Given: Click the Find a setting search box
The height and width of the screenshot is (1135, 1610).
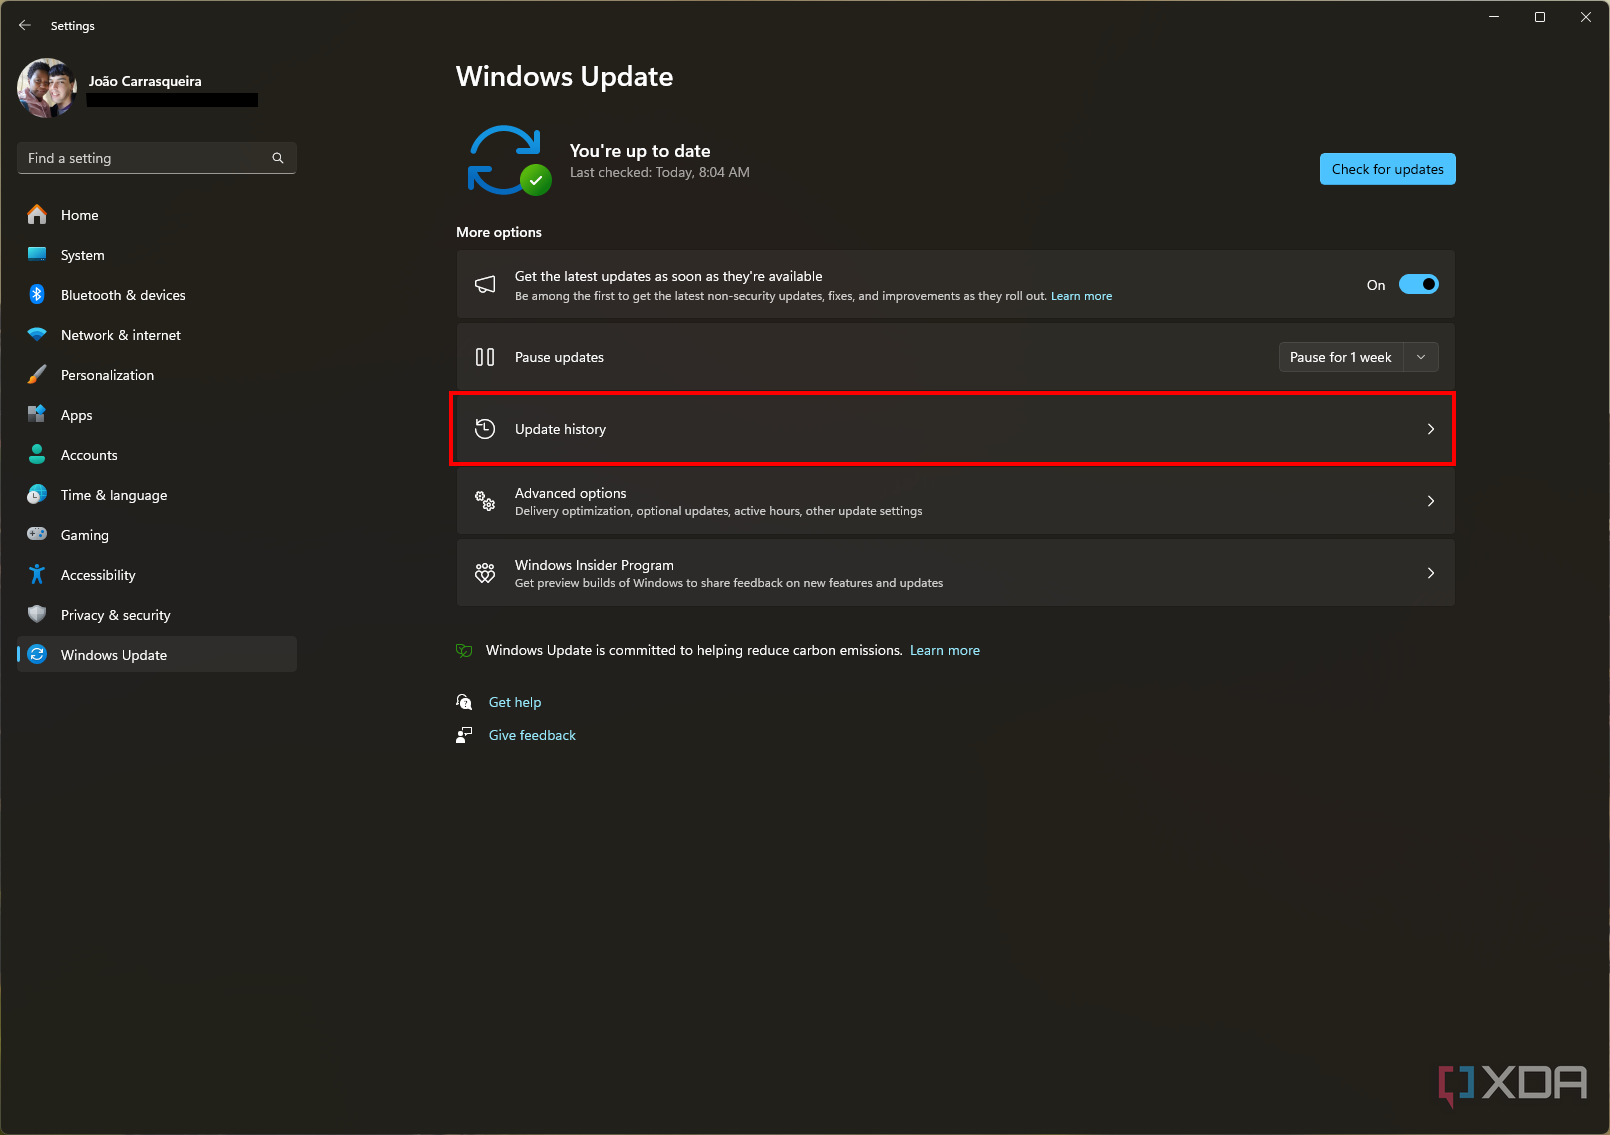Looking at the screenshot, I should click(x=157, y=158).
